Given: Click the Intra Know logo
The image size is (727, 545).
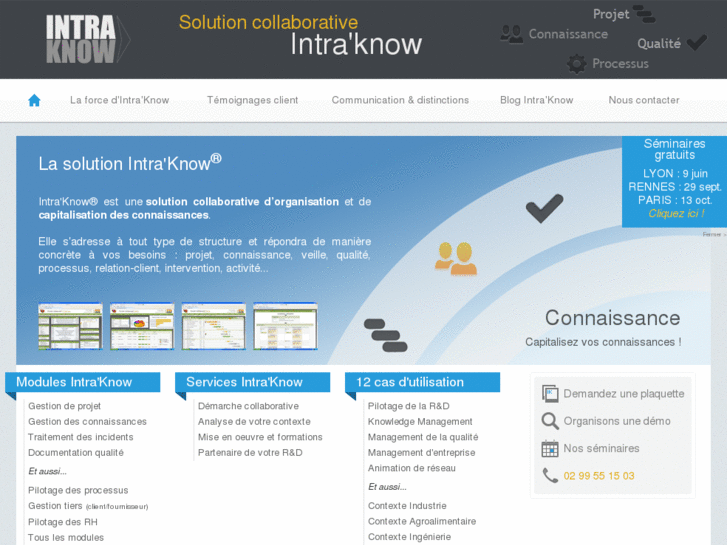Looking at the screenshot, I should pos(88,39).
